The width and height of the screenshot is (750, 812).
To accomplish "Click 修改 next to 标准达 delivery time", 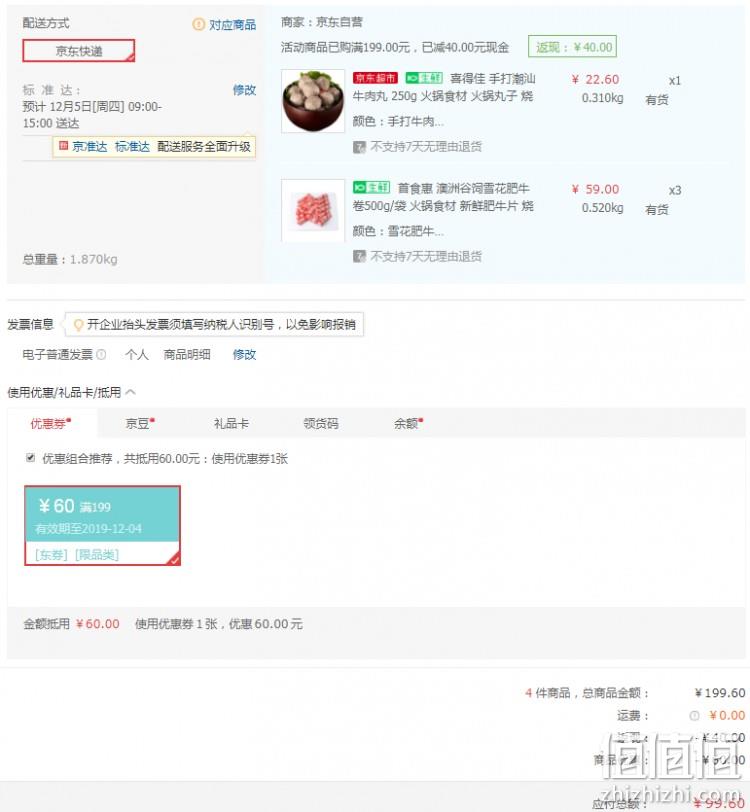I will click(x=244, y=90).
